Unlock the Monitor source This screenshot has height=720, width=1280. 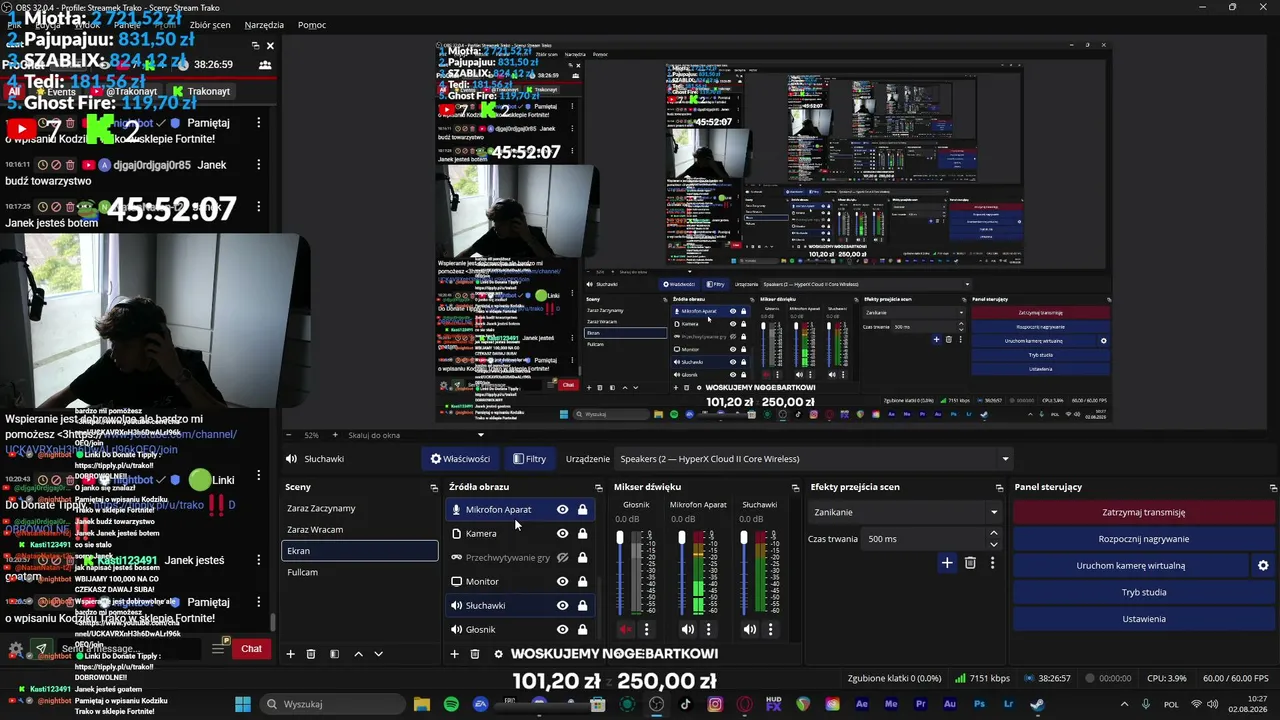tap(582, 582)
